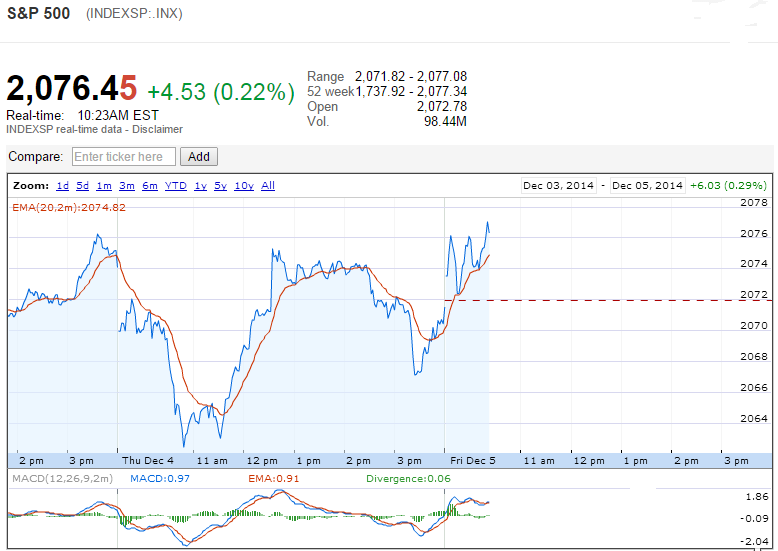The image size is (778, 551).
Task: Click the S&P 500 title
Action: coord(38,13)
